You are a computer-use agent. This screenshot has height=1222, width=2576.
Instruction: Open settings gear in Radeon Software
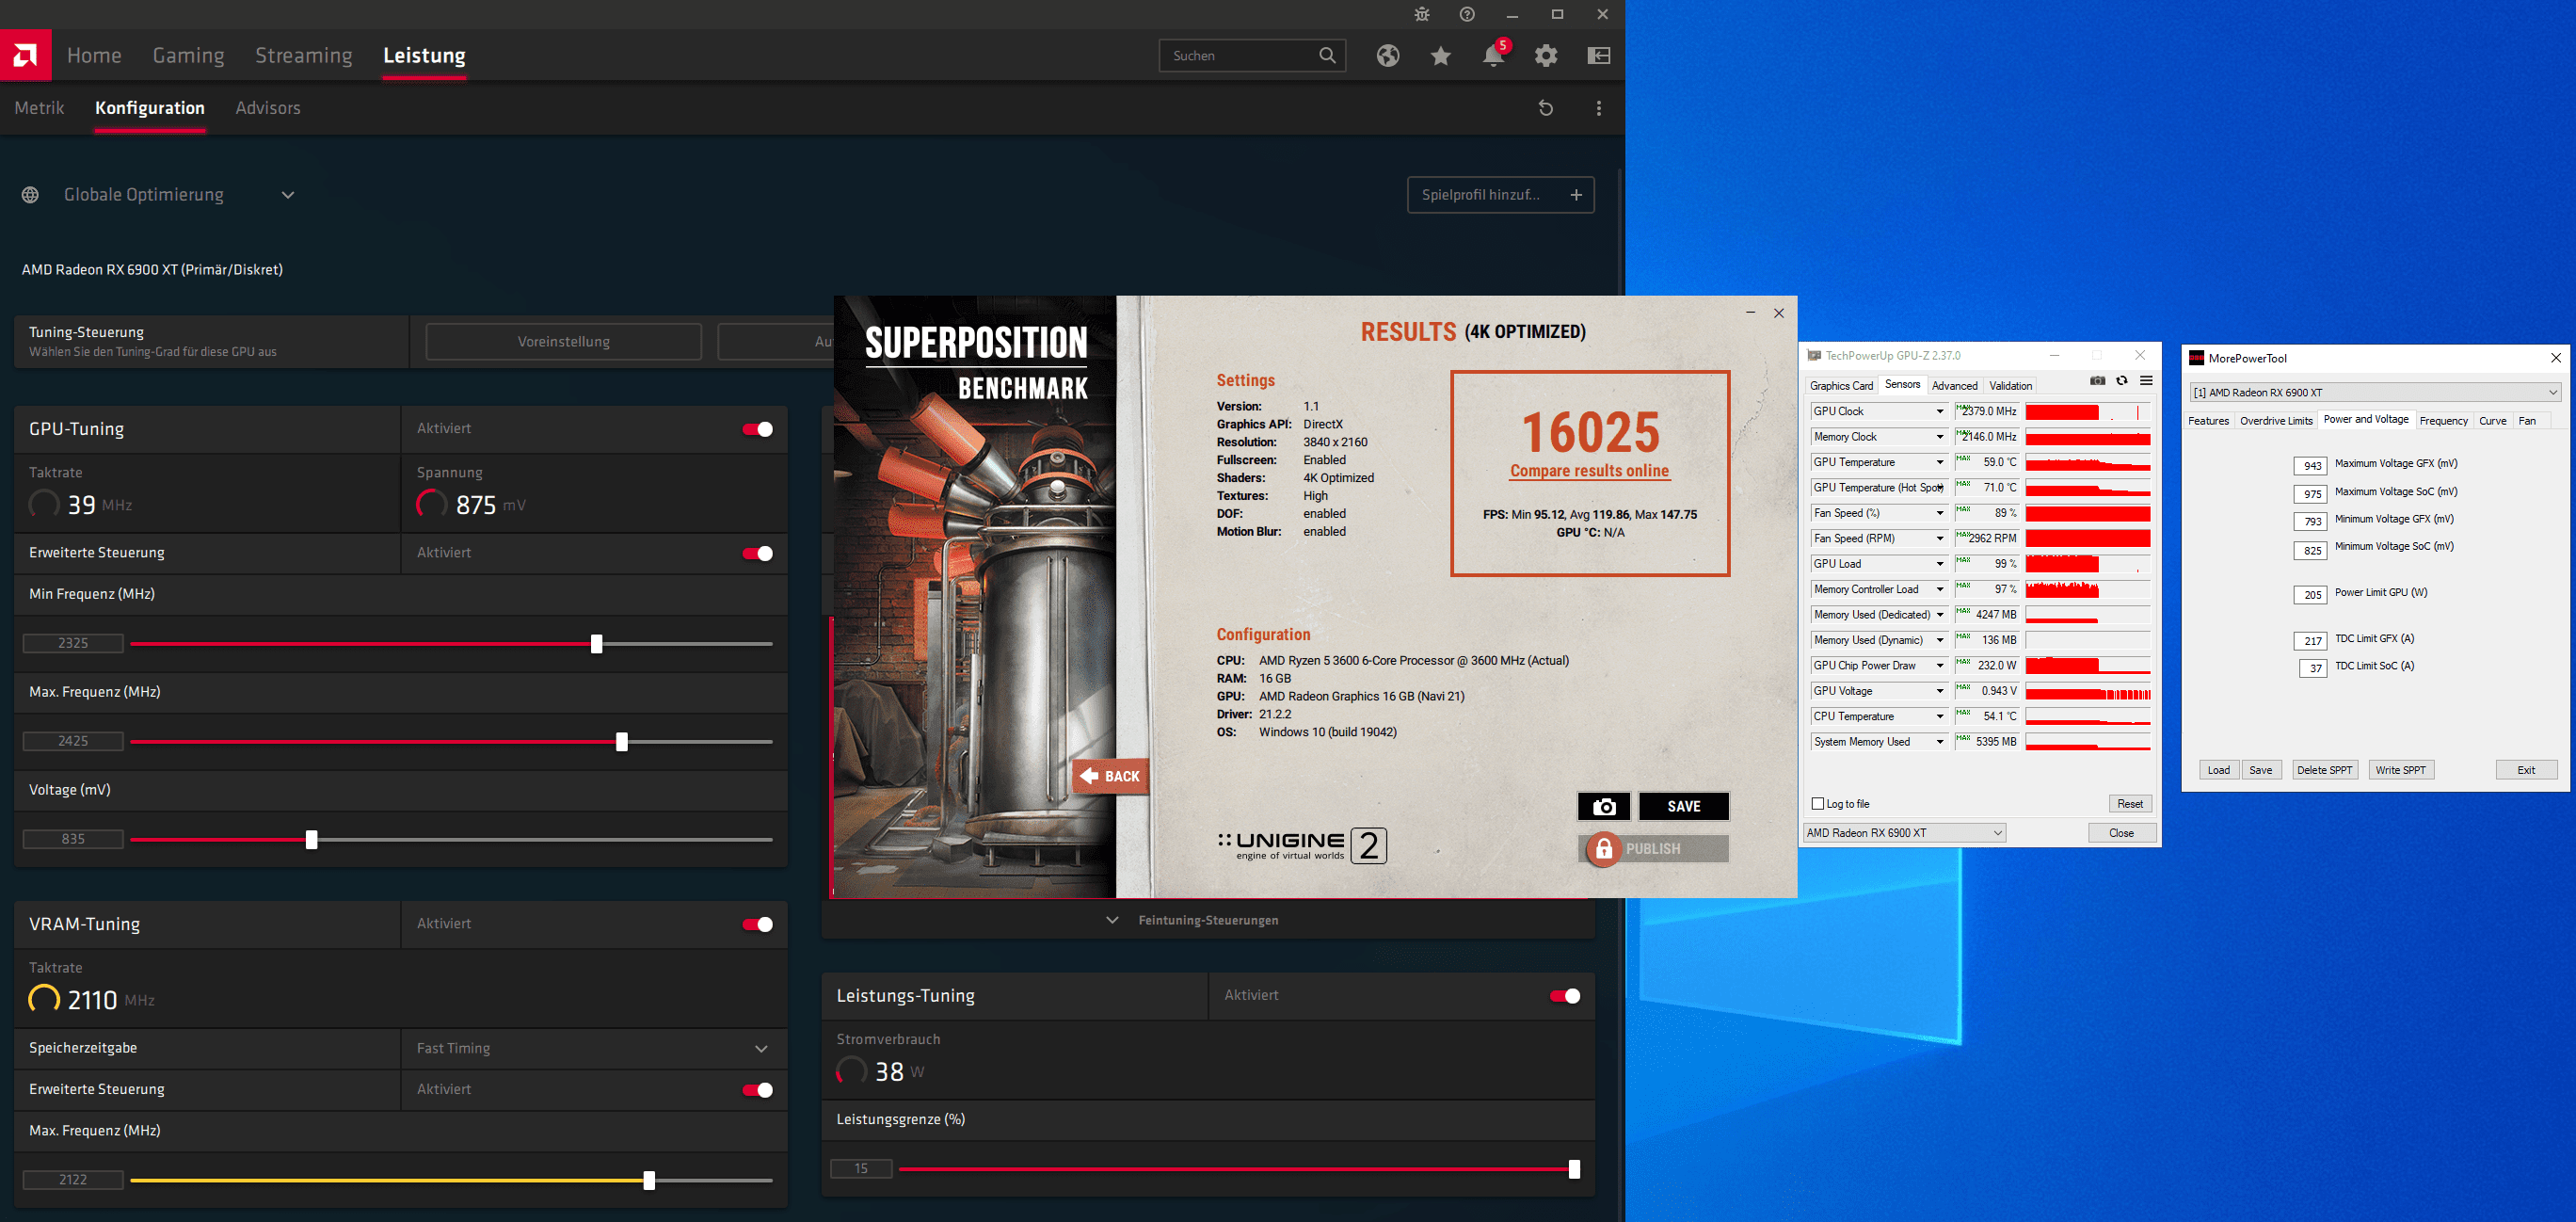tap(1546, 56)
